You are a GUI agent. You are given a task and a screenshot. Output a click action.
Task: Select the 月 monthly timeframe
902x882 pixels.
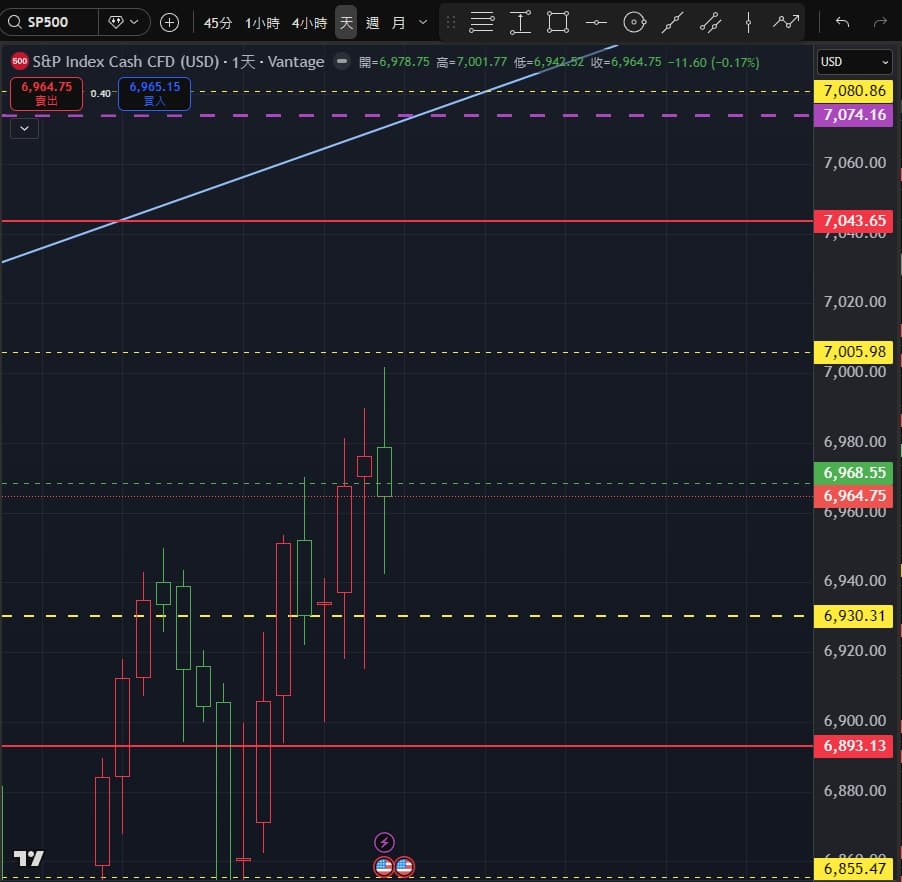tap(398, 23)
